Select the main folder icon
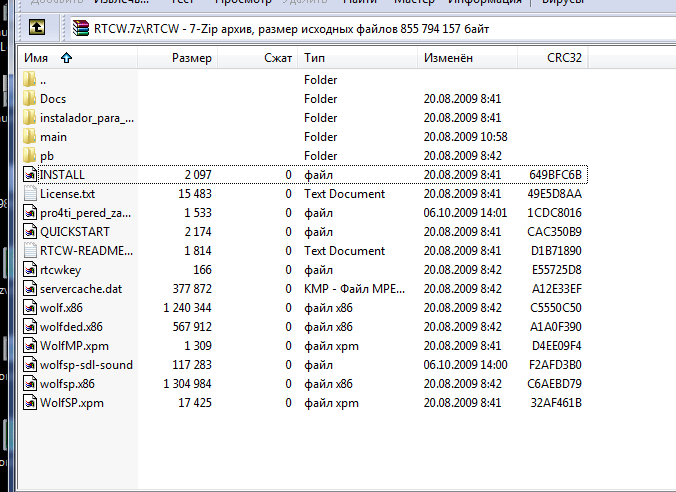This screenshot has width=676, height=492. coord(30,136)
